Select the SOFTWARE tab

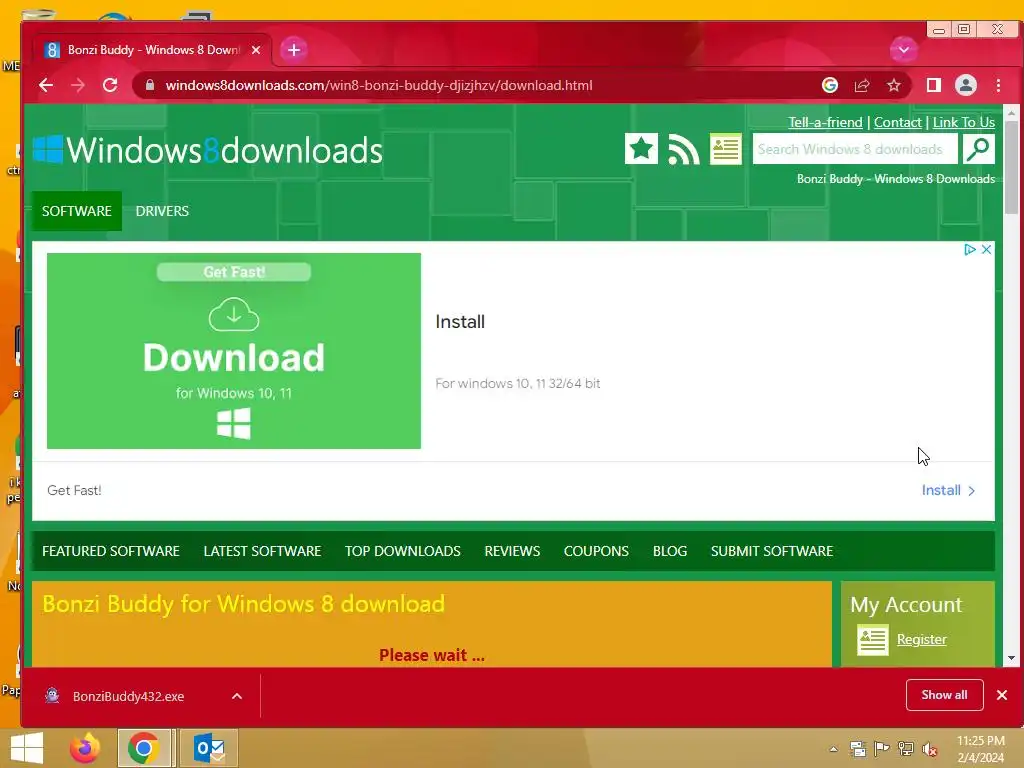[x=76, y=211]
